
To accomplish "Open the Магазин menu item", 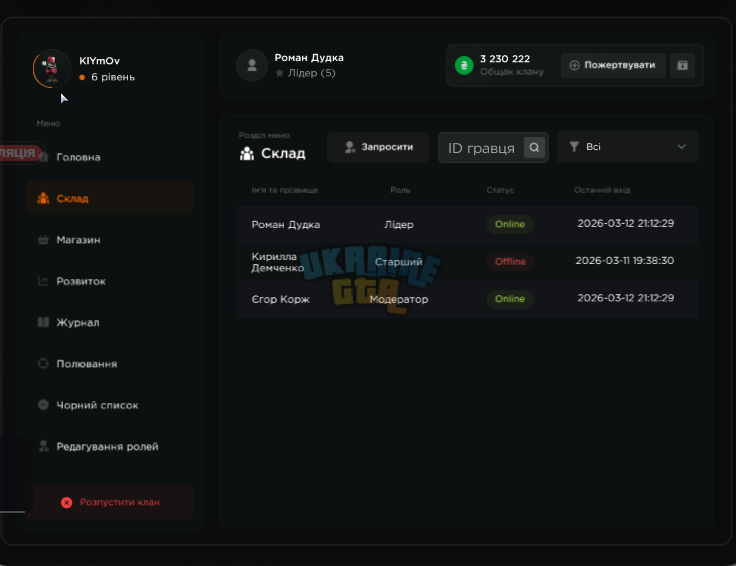I will pyautogui.click(x=110, y=240).
